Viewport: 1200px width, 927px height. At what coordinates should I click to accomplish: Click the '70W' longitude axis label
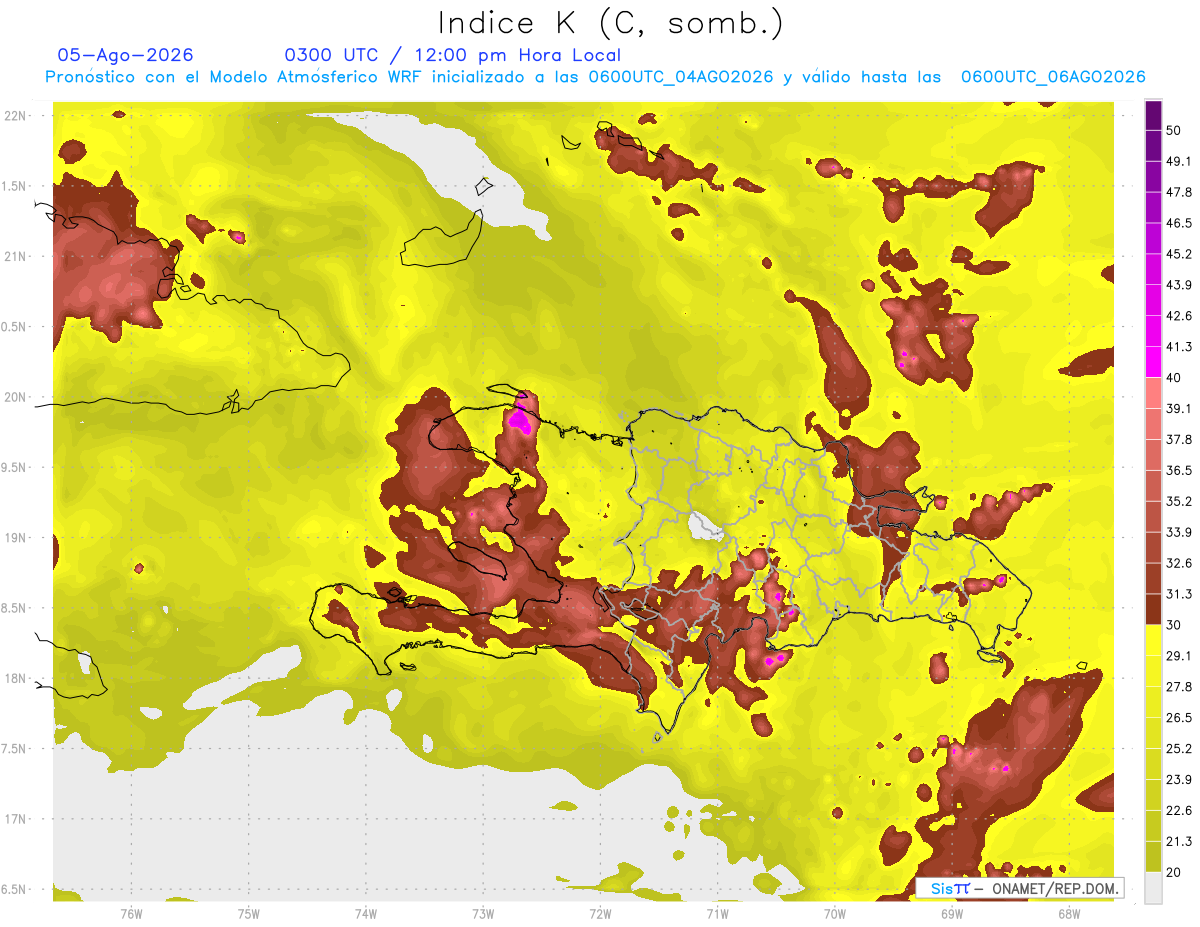coord(835,914)
